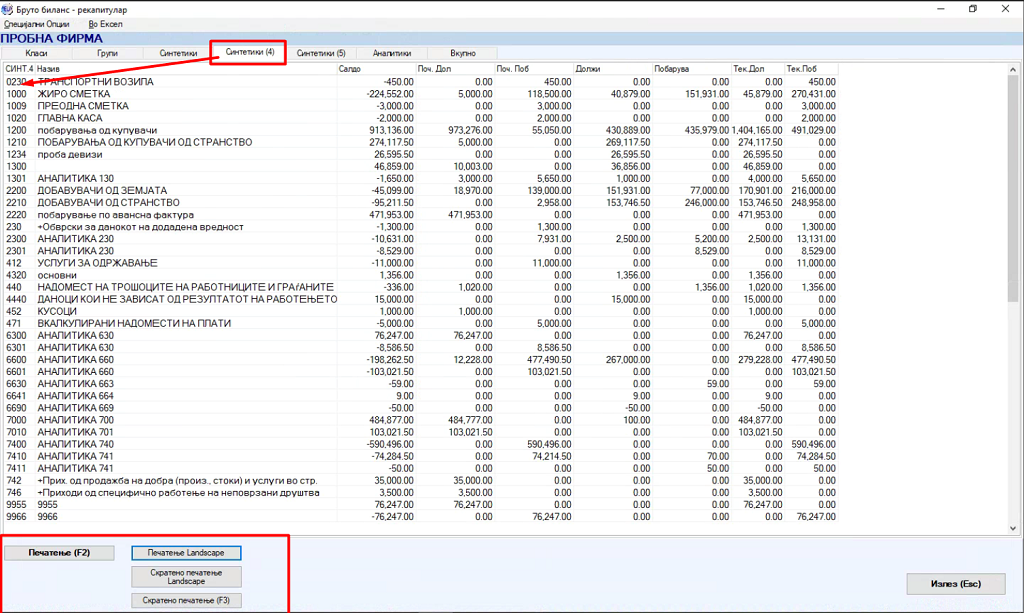
Task: Click the application icon in title bar
Action: pyautogui.click(x=9, y=7)
